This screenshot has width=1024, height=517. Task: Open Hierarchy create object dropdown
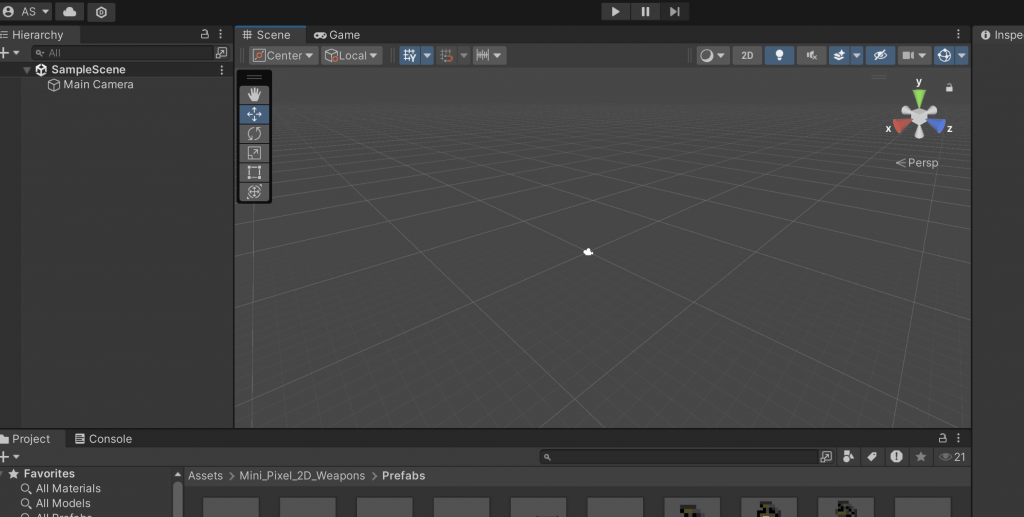point(9,53)
